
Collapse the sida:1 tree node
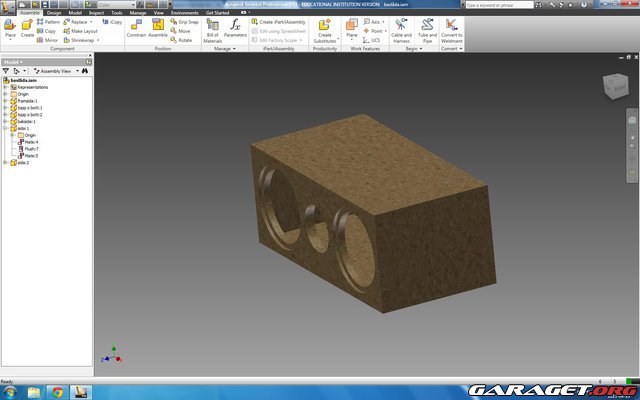tap(5, 128)
